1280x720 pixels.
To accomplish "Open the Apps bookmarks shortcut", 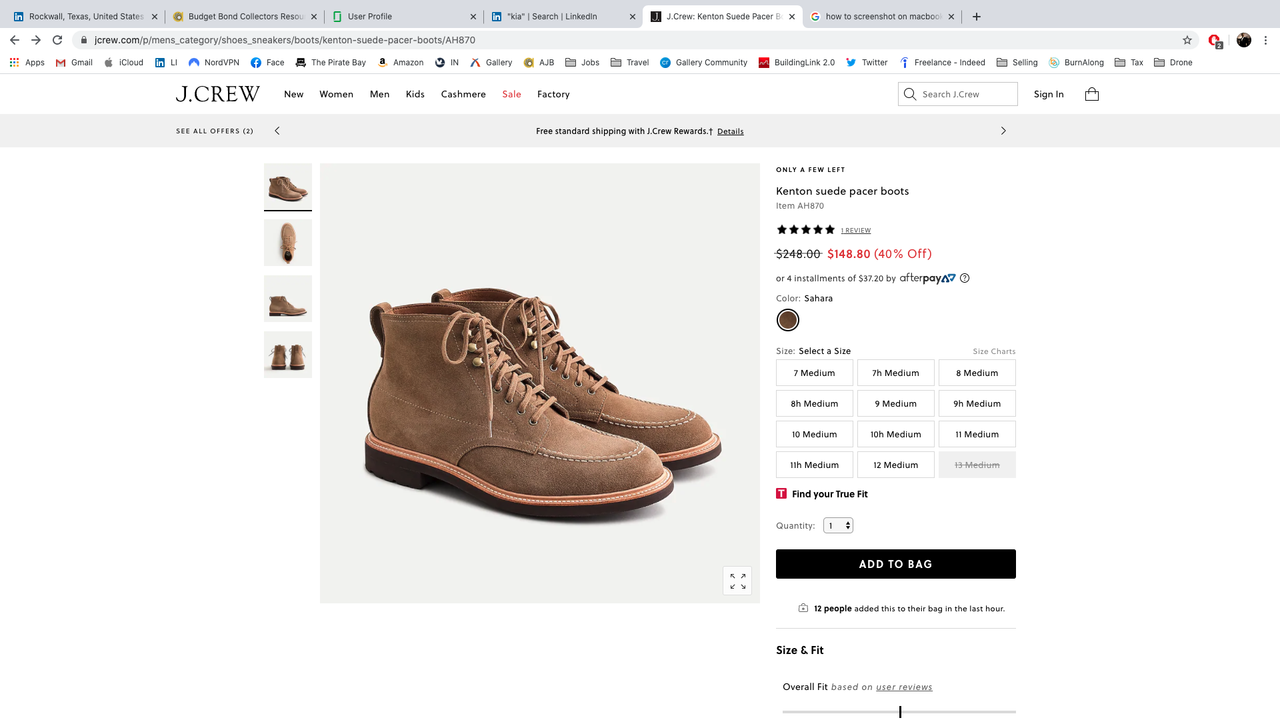I will (x=27, y=62).
